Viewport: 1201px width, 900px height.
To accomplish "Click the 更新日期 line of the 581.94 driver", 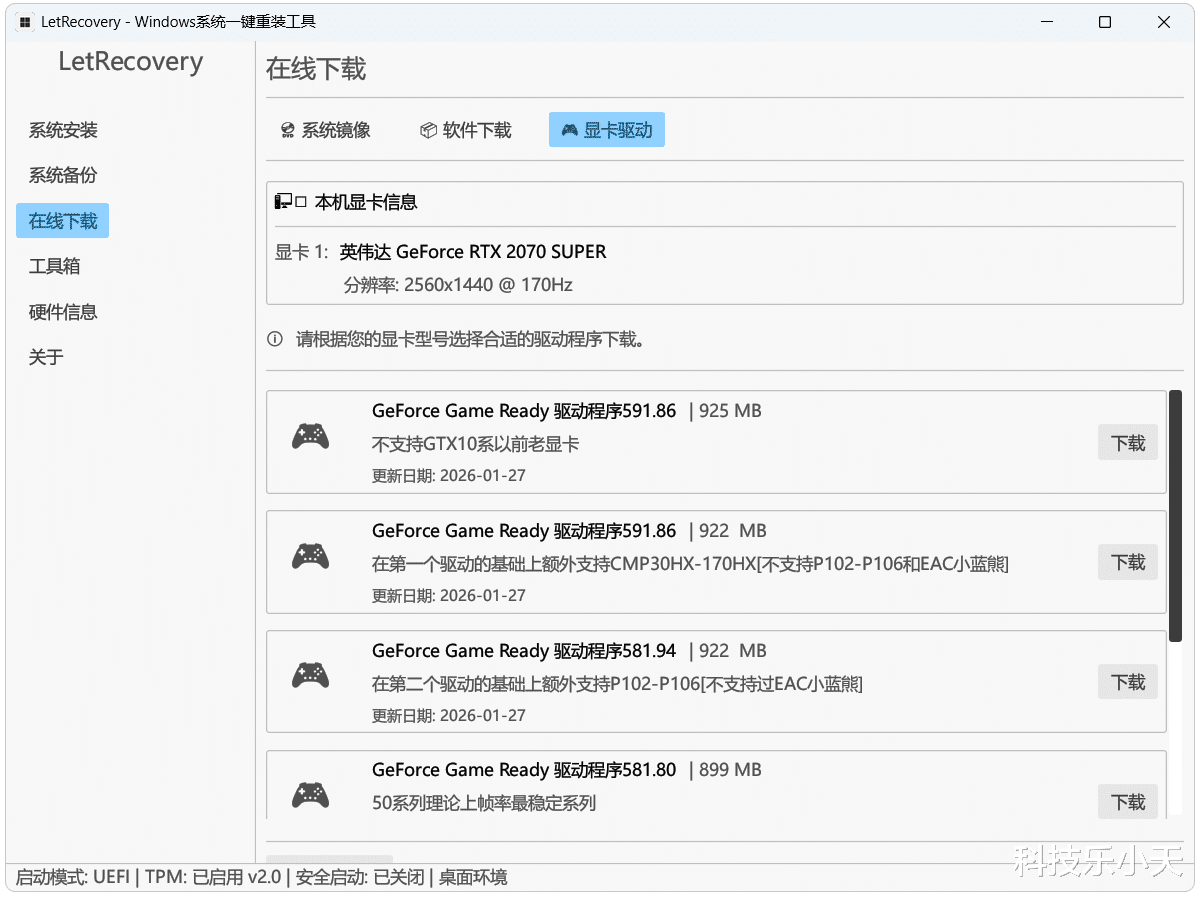I will [449, 715].
